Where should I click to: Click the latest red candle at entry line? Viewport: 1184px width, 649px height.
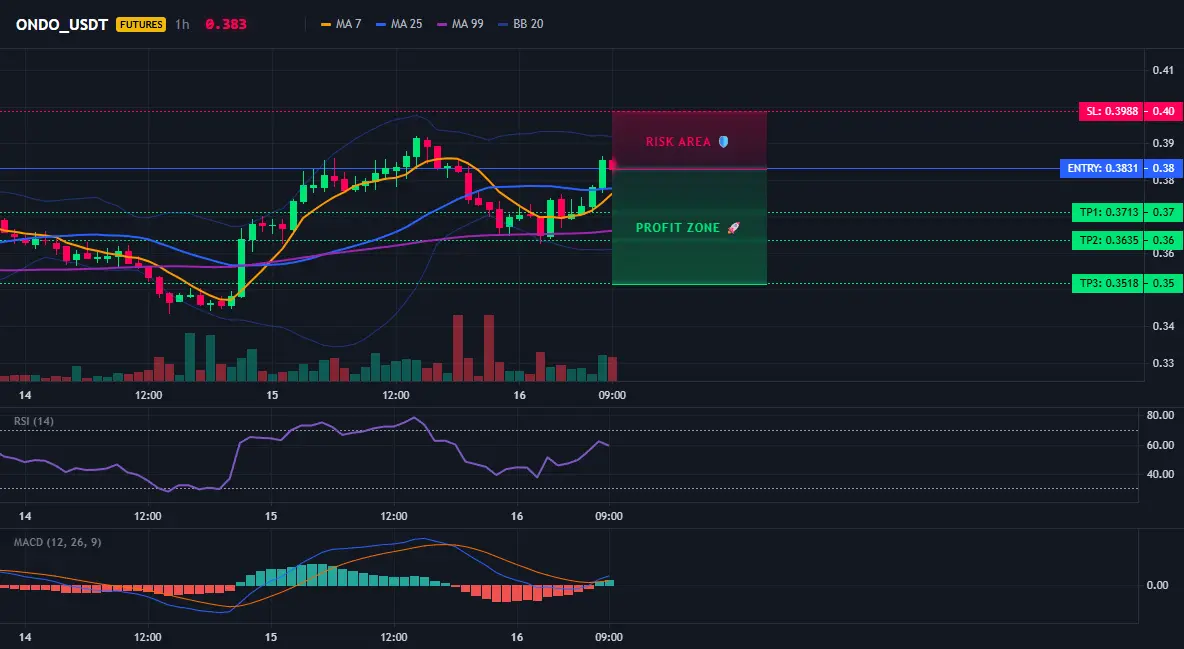tap(612, 164)
